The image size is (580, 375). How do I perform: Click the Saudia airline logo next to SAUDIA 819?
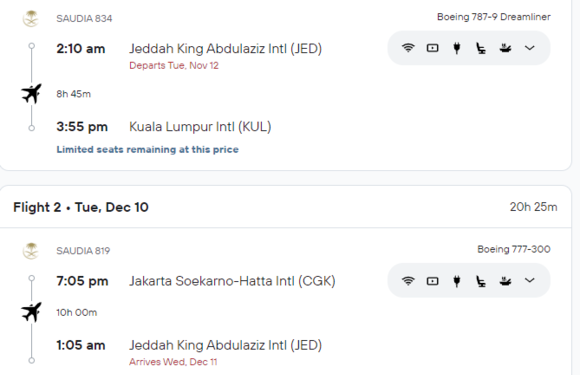(x=31, y=251)
